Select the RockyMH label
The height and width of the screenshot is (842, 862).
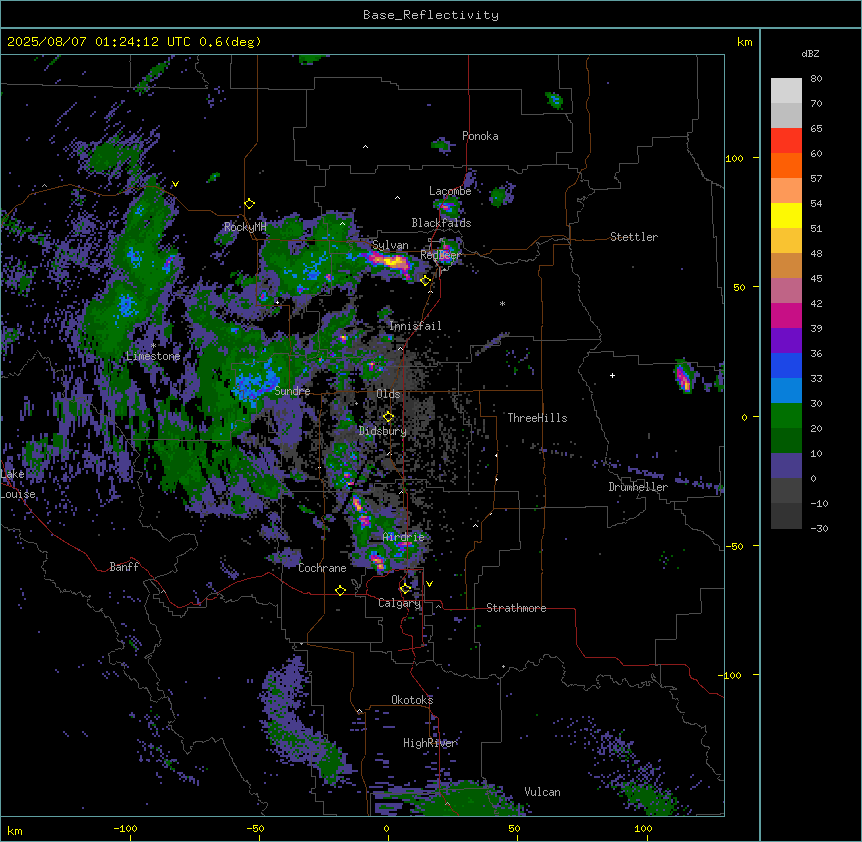tap(245, 227)
